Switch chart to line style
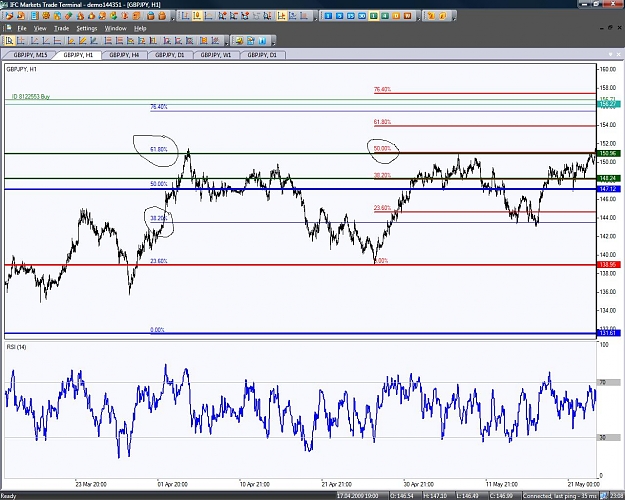625x500 pixels. (x=208, y=16)
